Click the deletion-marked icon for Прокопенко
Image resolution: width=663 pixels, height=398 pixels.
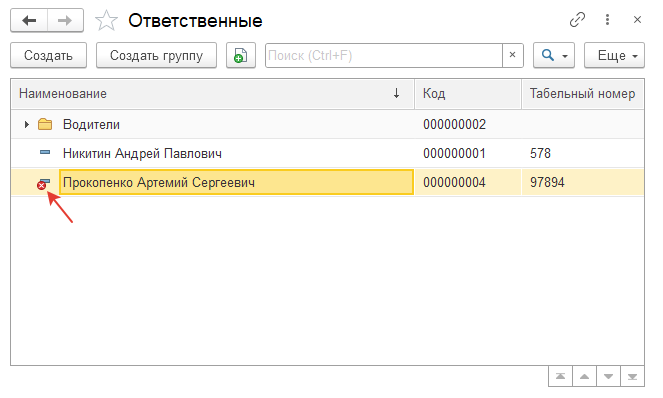point(43,184)
